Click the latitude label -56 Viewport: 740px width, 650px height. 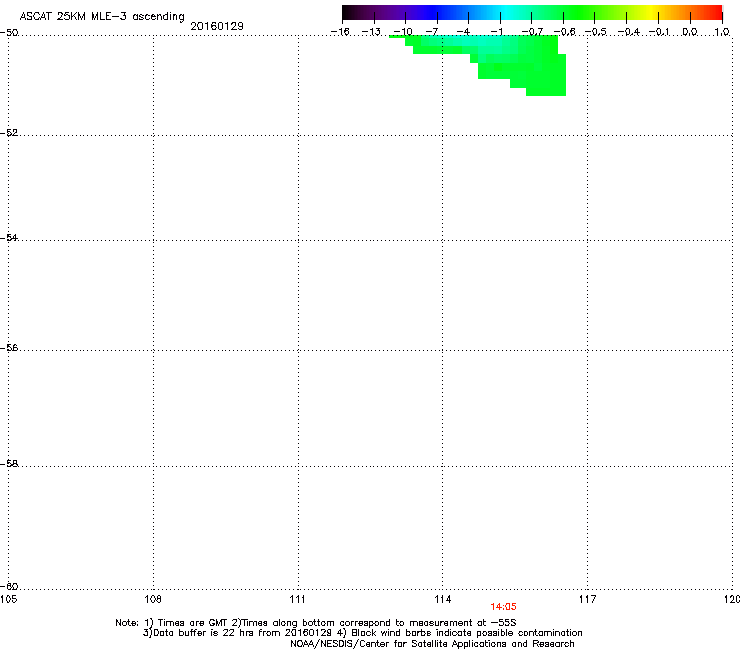coord(9,347)
